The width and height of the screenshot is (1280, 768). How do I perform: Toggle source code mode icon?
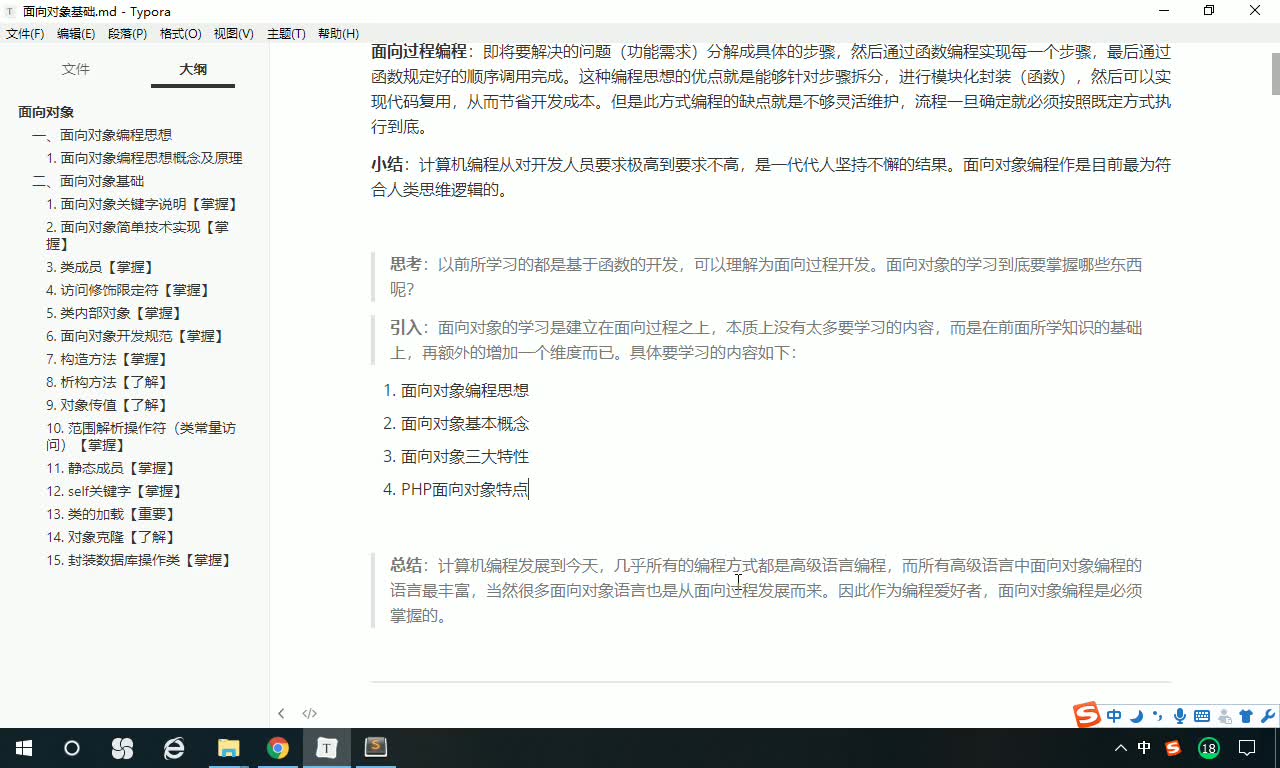pos(310,713)
